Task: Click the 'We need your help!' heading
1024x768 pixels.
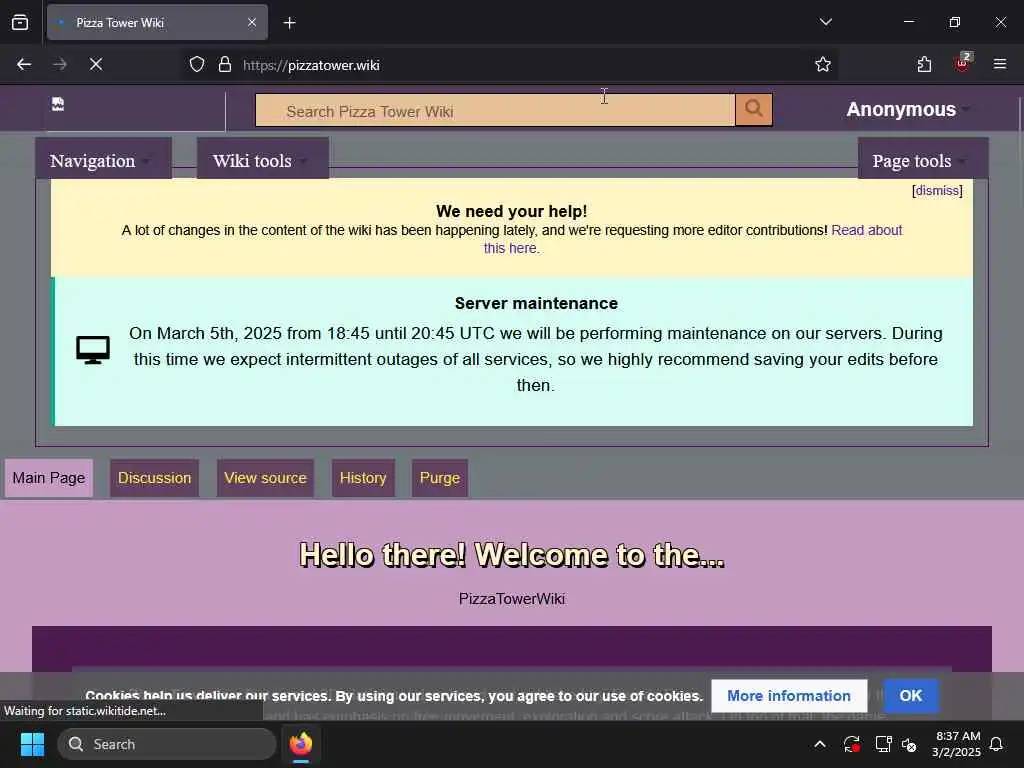Action: click(x=511, y=211)
